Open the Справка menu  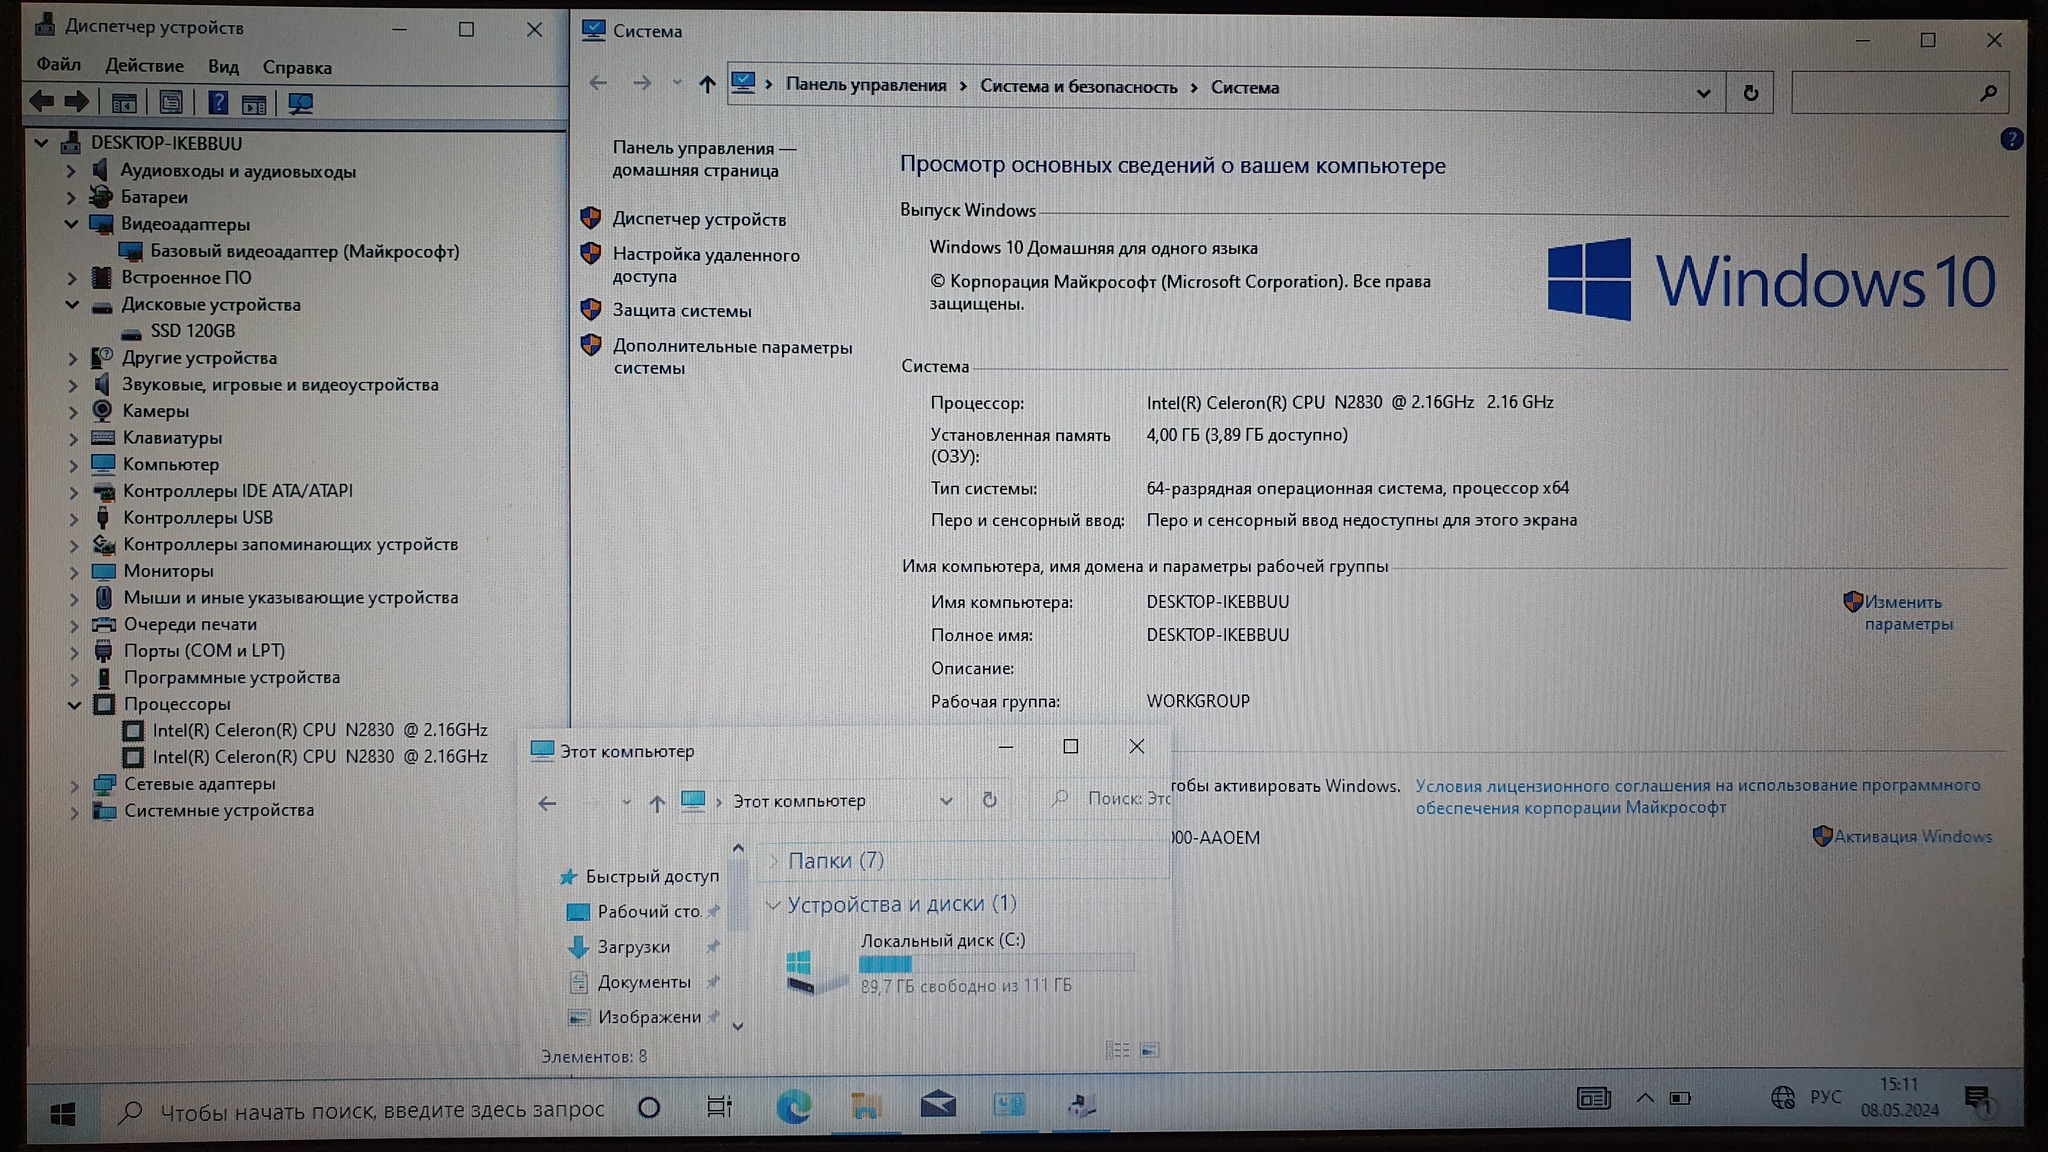tap(297, 68)
